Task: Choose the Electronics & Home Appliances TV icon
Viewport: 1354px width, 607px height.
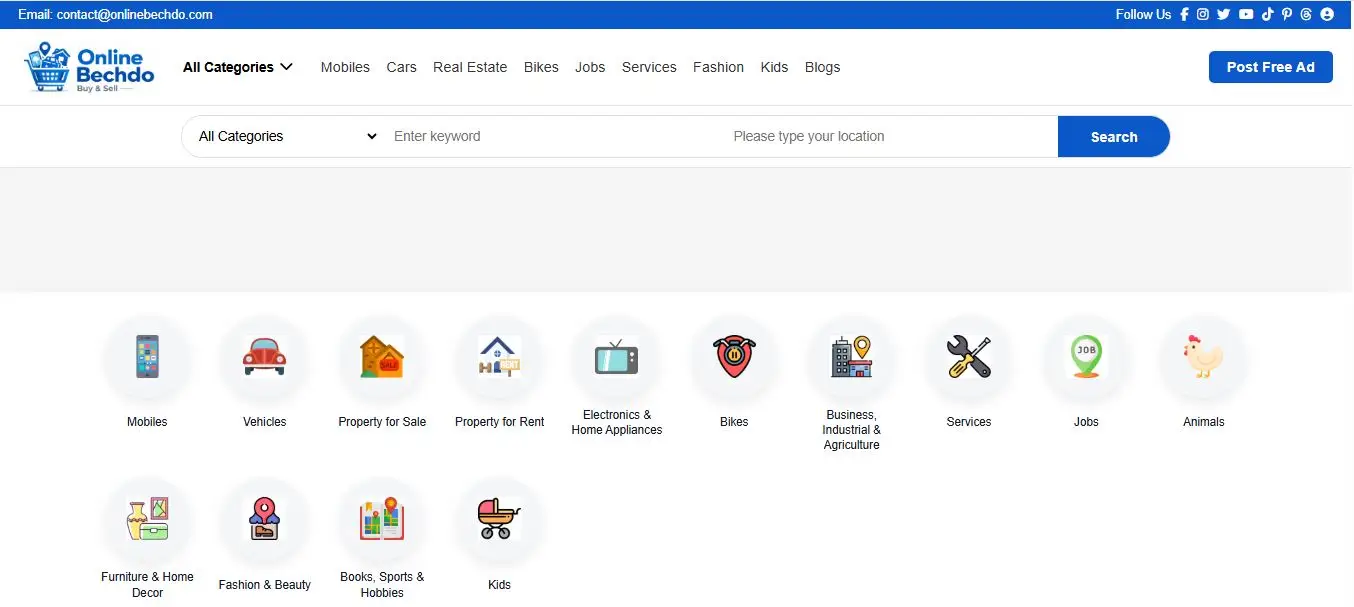Action: (x=617, y=357)
